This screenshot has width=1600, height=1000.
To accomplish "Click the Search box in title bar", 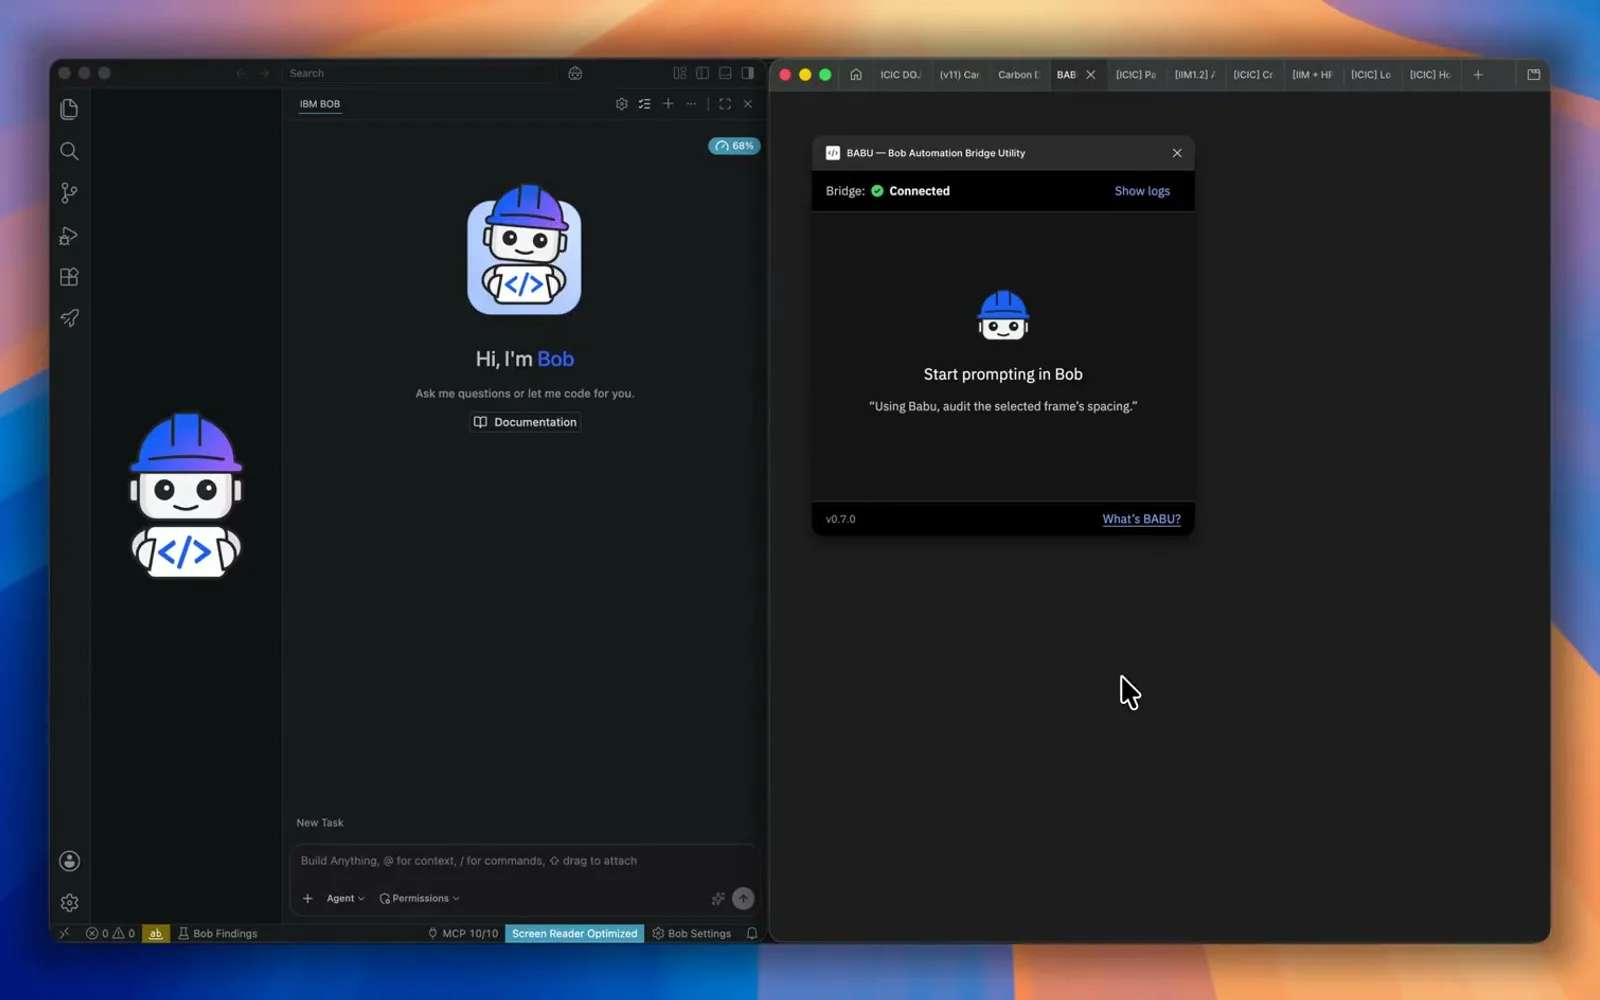I will (420, 73).
